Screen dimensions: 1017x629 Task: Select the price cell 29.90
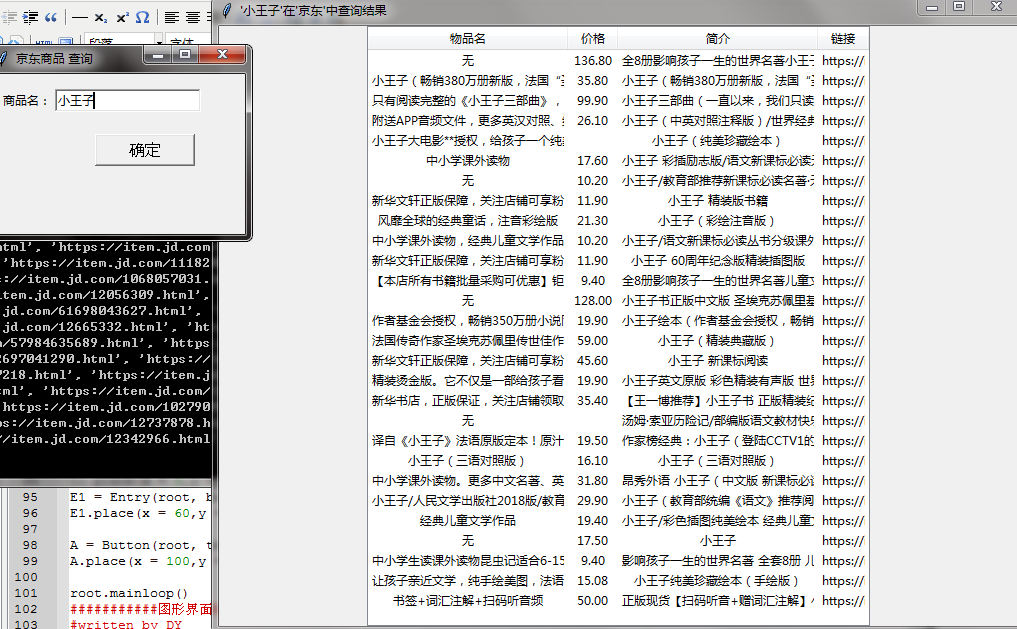point(593,501)
